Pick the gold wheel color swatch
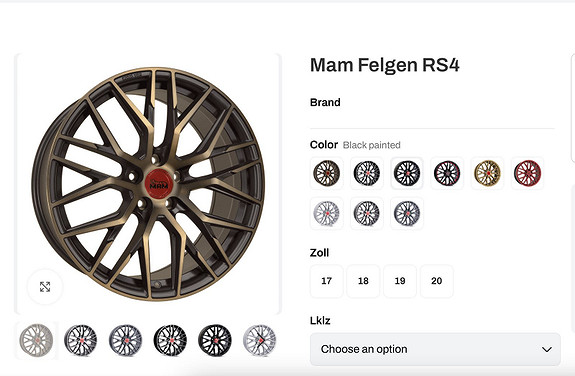This screenshot has height=376, width=575. 487,173
